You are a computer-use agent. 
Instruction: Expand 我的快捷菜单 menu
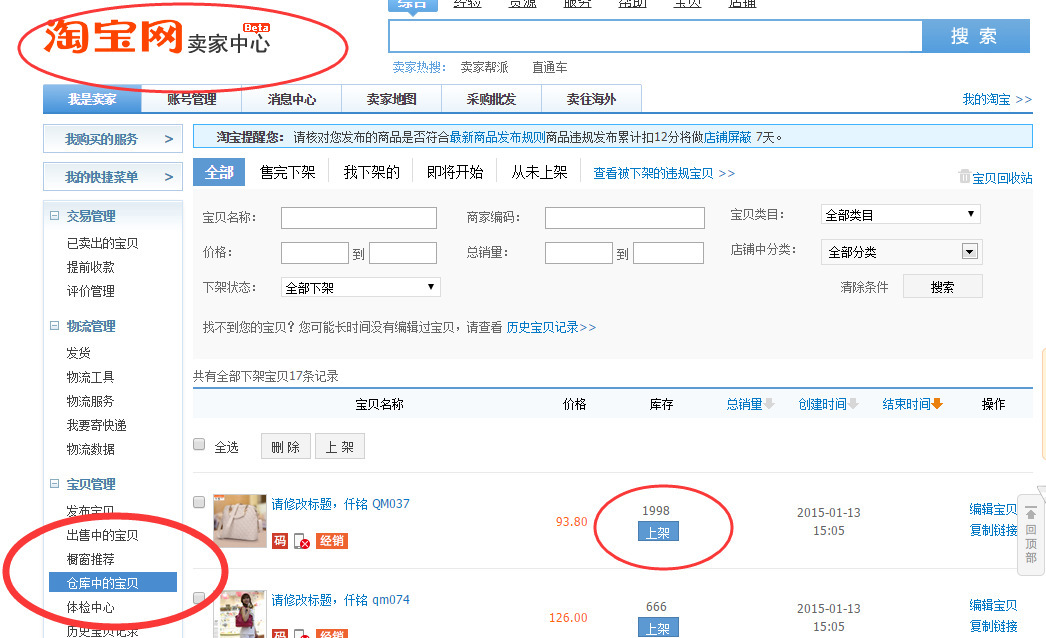point(113,177)
